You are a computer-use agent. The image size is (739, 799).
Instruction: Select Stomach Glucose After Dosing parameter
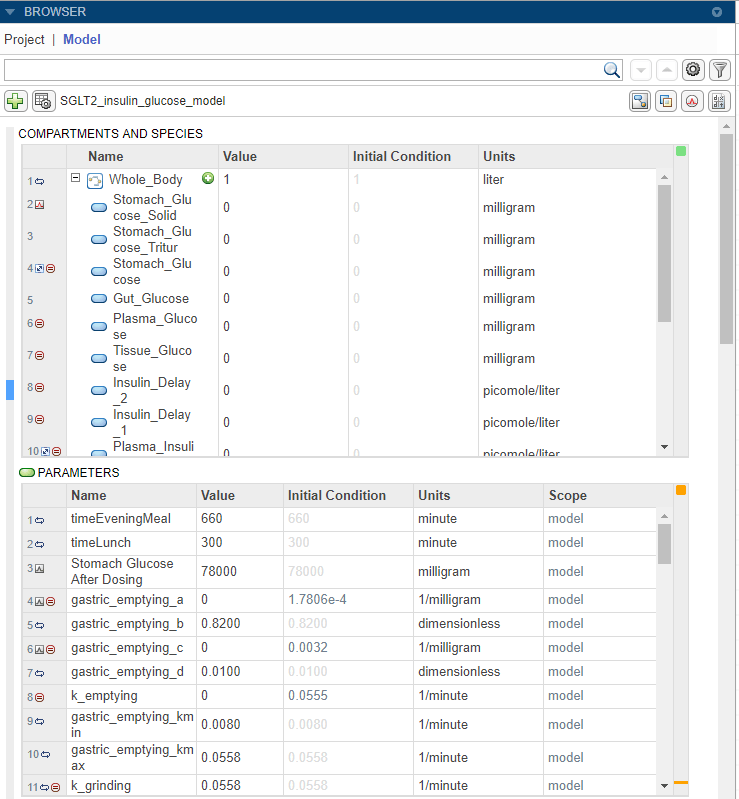coord(122,571)
